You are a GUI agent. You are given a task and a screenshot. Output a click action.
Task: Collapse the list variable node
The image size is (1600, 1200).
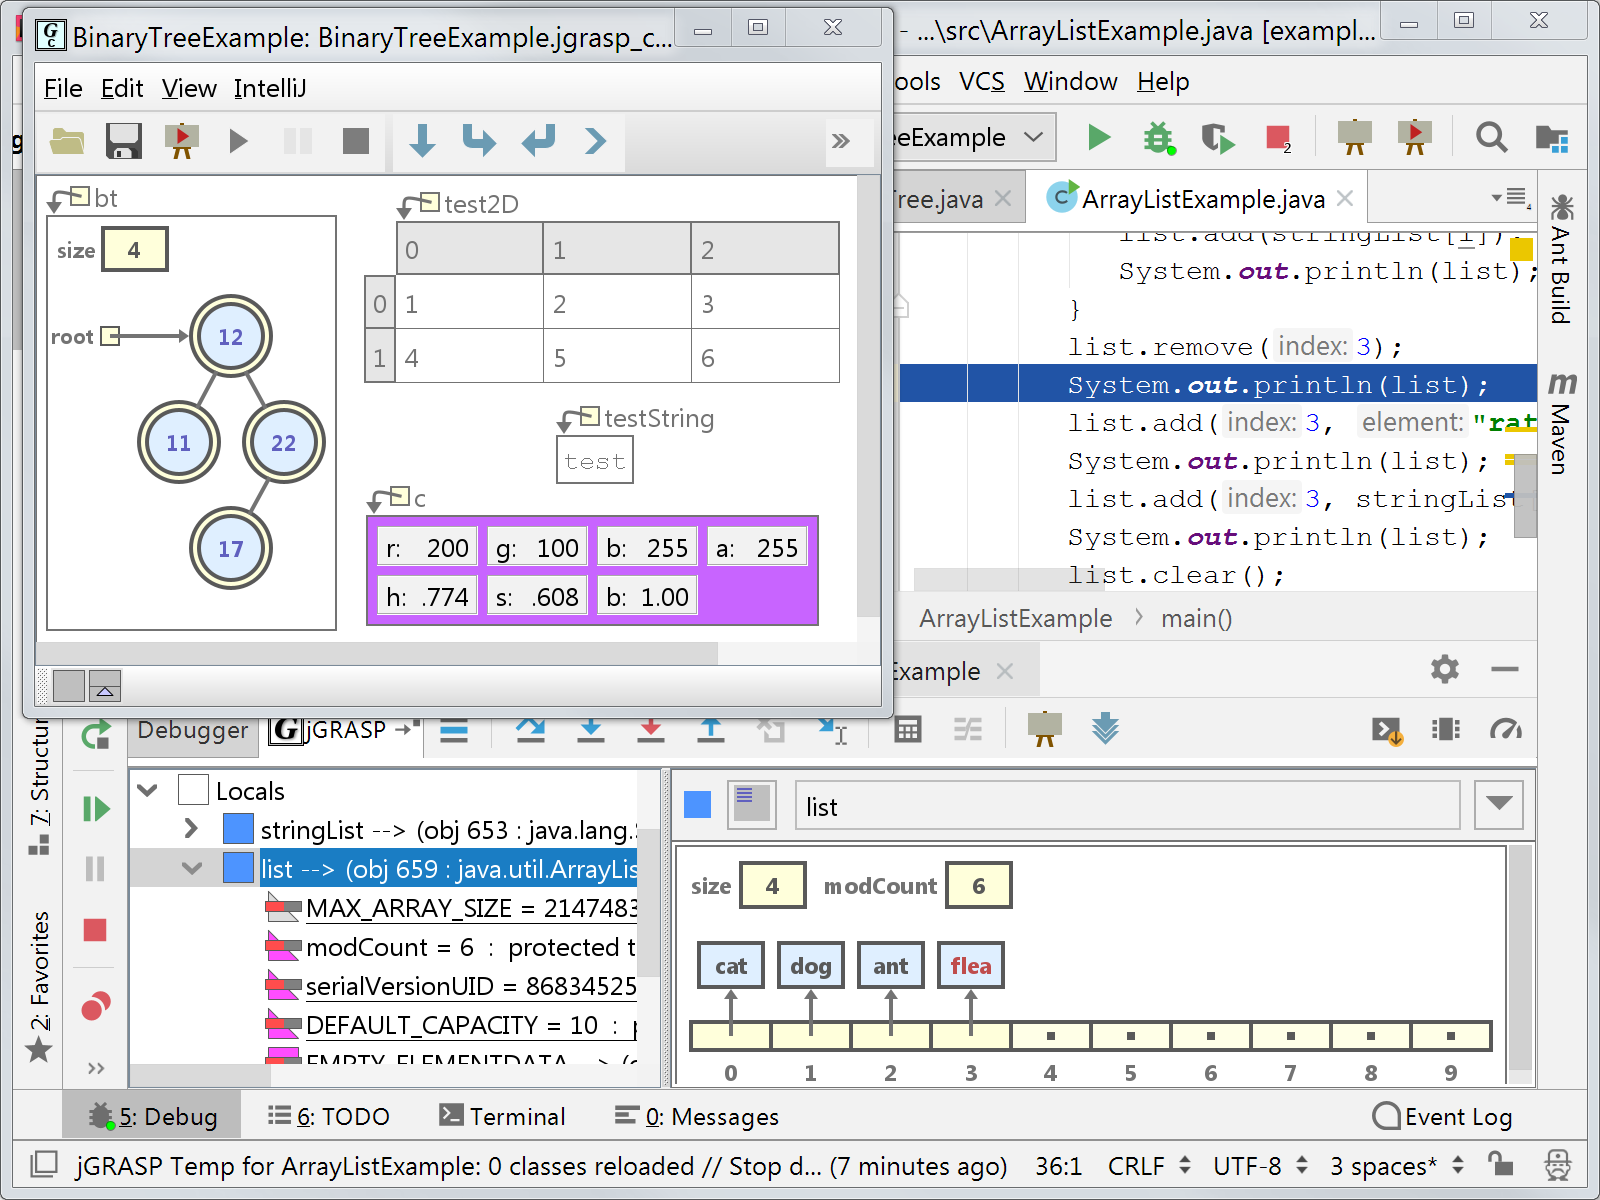(192, 868)
